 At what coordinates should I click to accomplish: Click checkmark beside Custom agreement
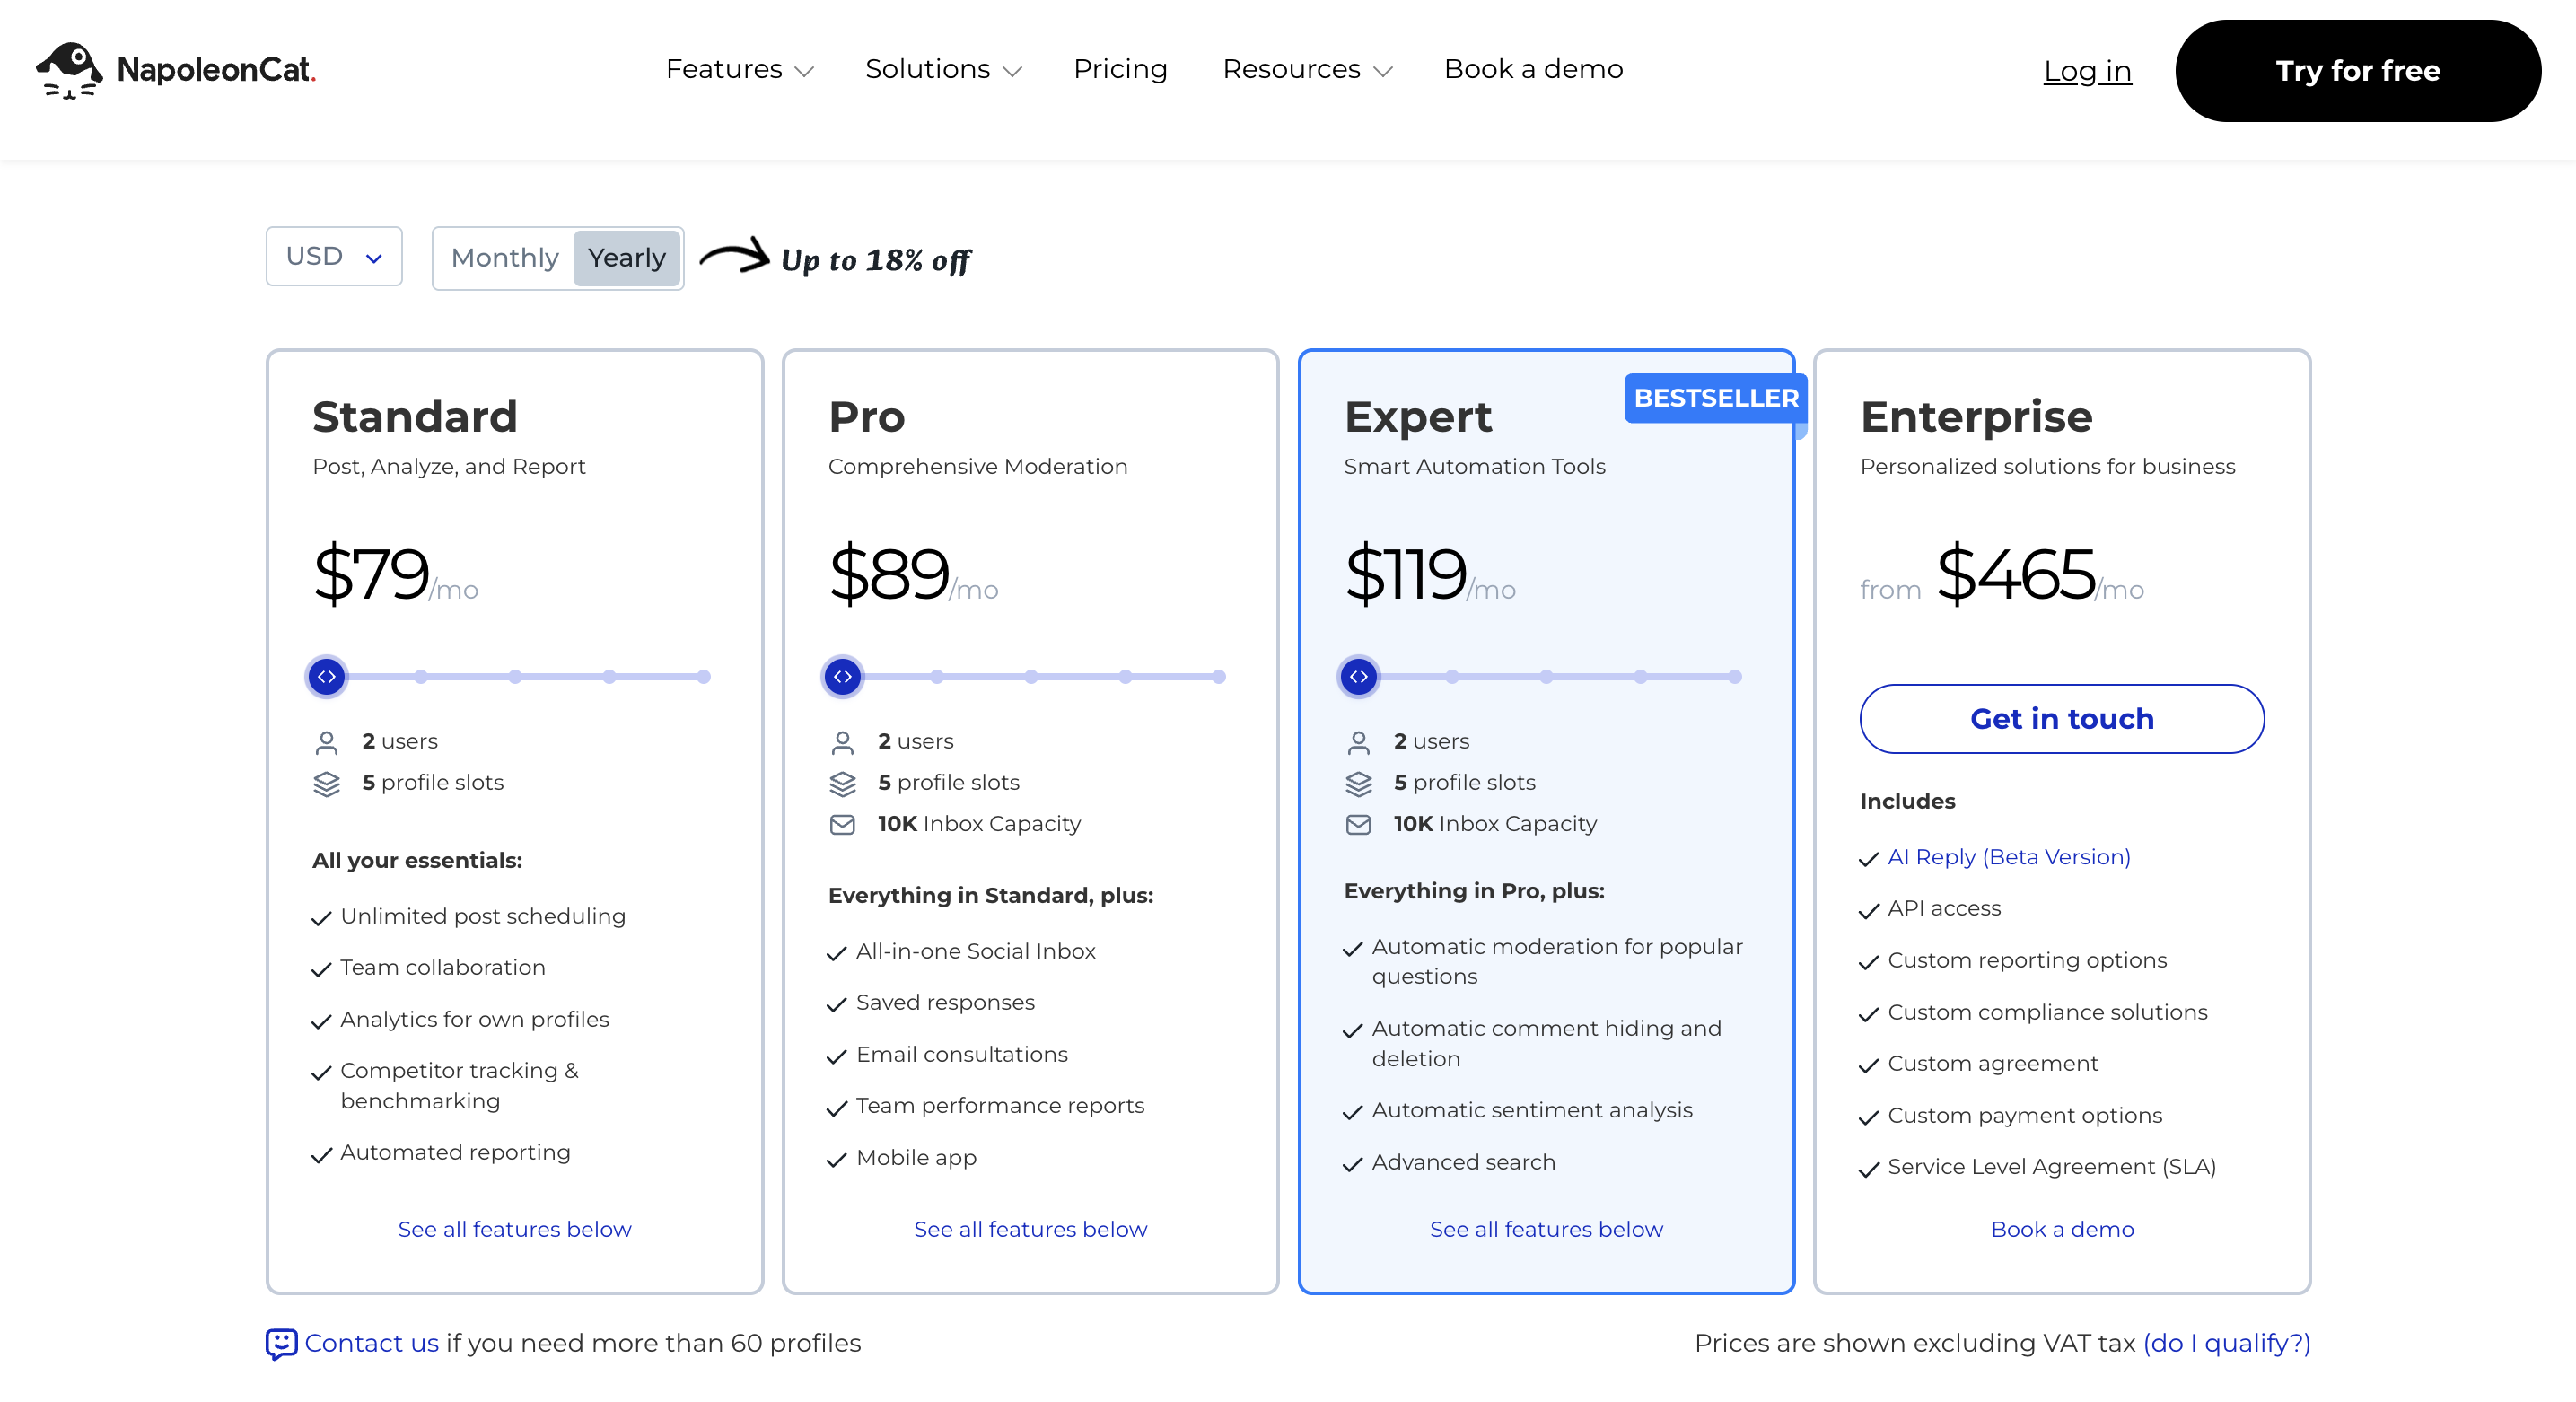(x=1868, y=1065)
